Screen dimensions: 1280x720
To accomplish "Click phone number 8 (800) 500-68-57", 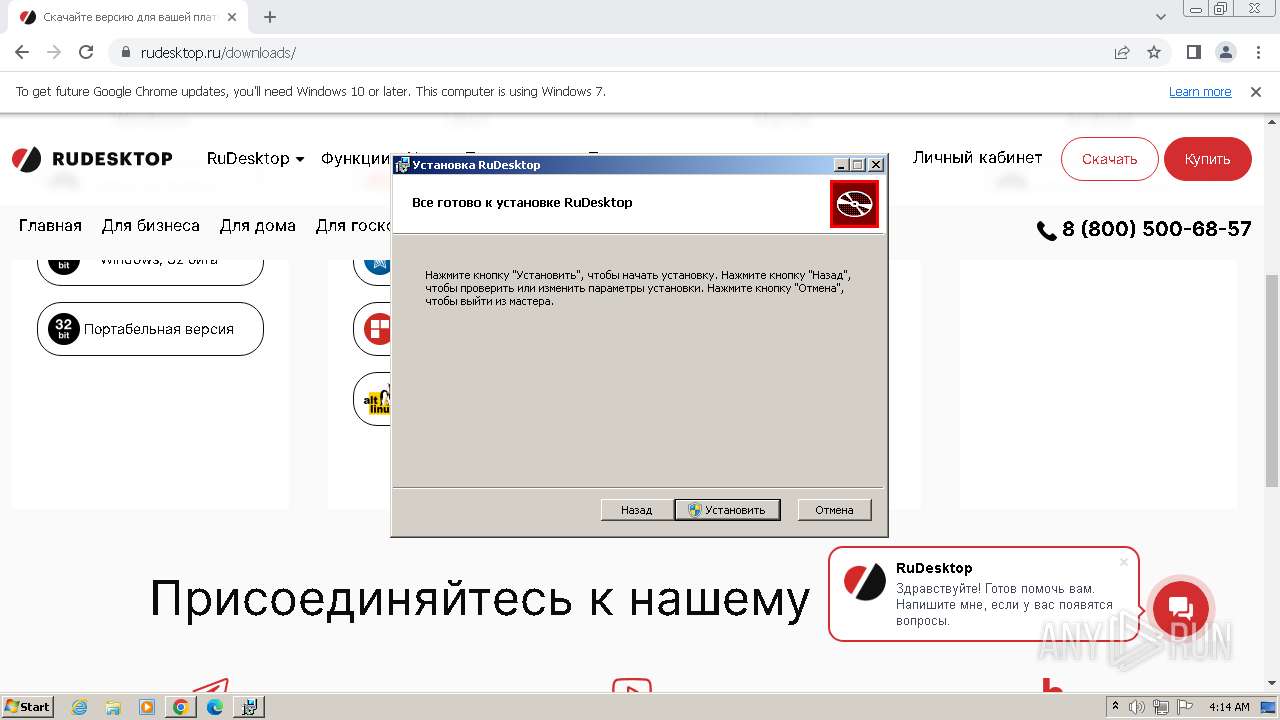I will [x=1156, y=229].
